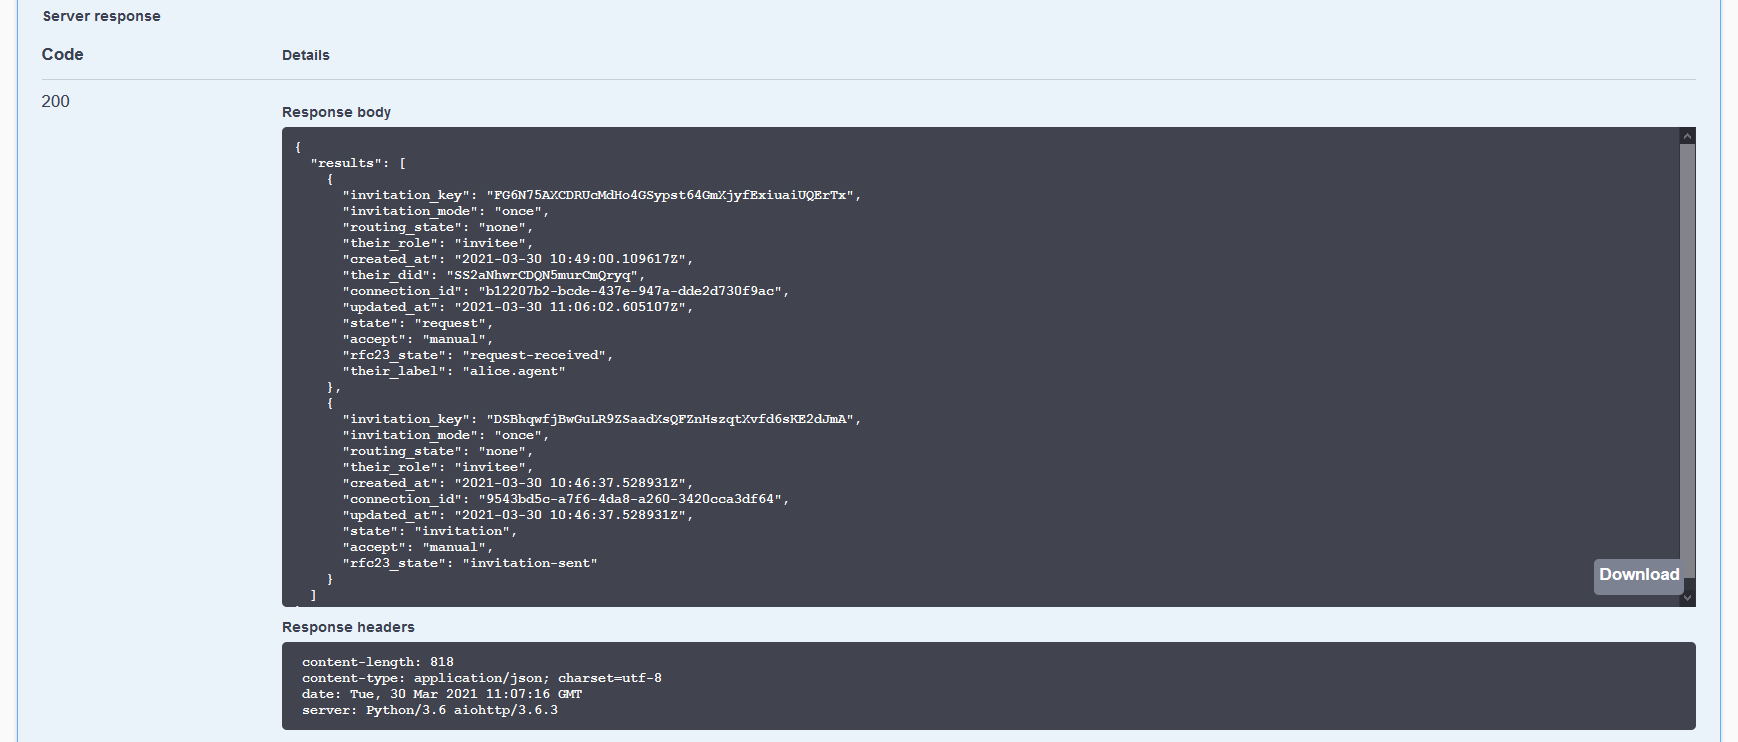Viewport: 1738px width, 742px height.
Task: Click the second invitation_key value starting DSBhqwfj
Action: click(x=671, y=419)
